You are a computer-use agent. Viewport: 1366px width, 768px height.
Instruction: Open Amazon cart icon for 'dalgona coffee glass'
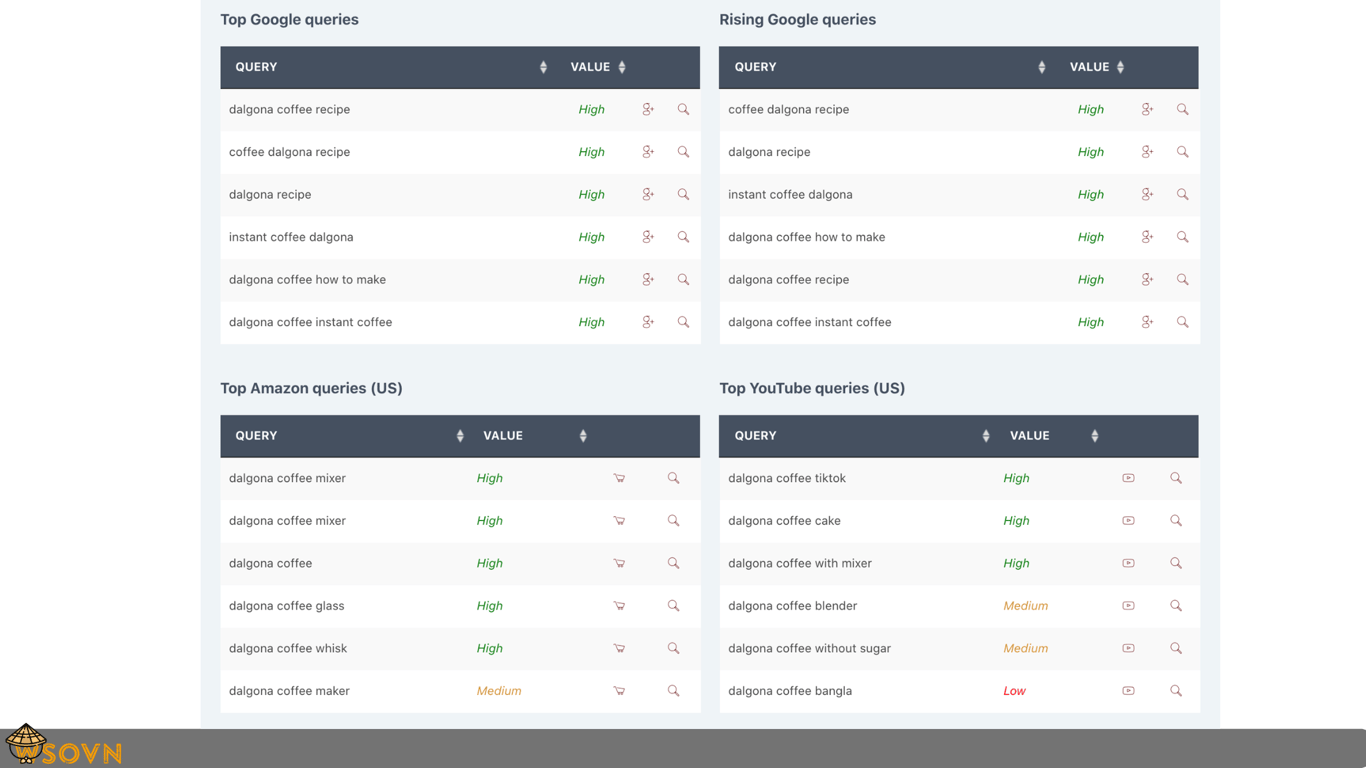pyautogui.click(x=619, y=606)
